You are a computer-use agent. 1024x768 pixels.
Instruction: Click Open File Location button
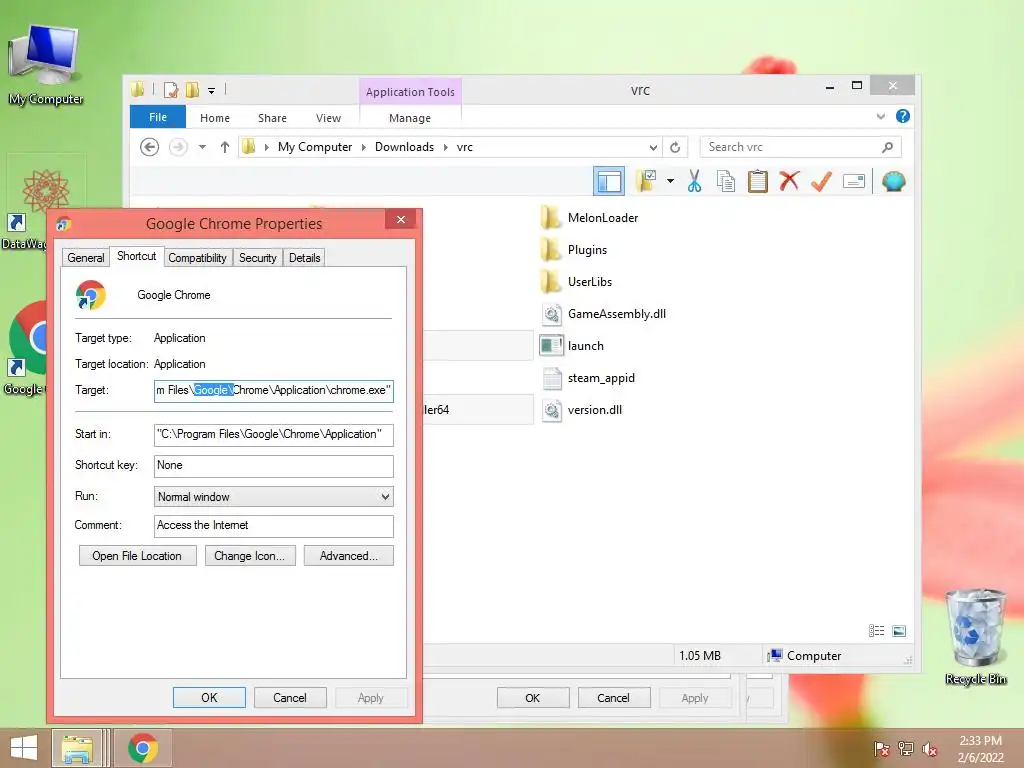point(137,556)
